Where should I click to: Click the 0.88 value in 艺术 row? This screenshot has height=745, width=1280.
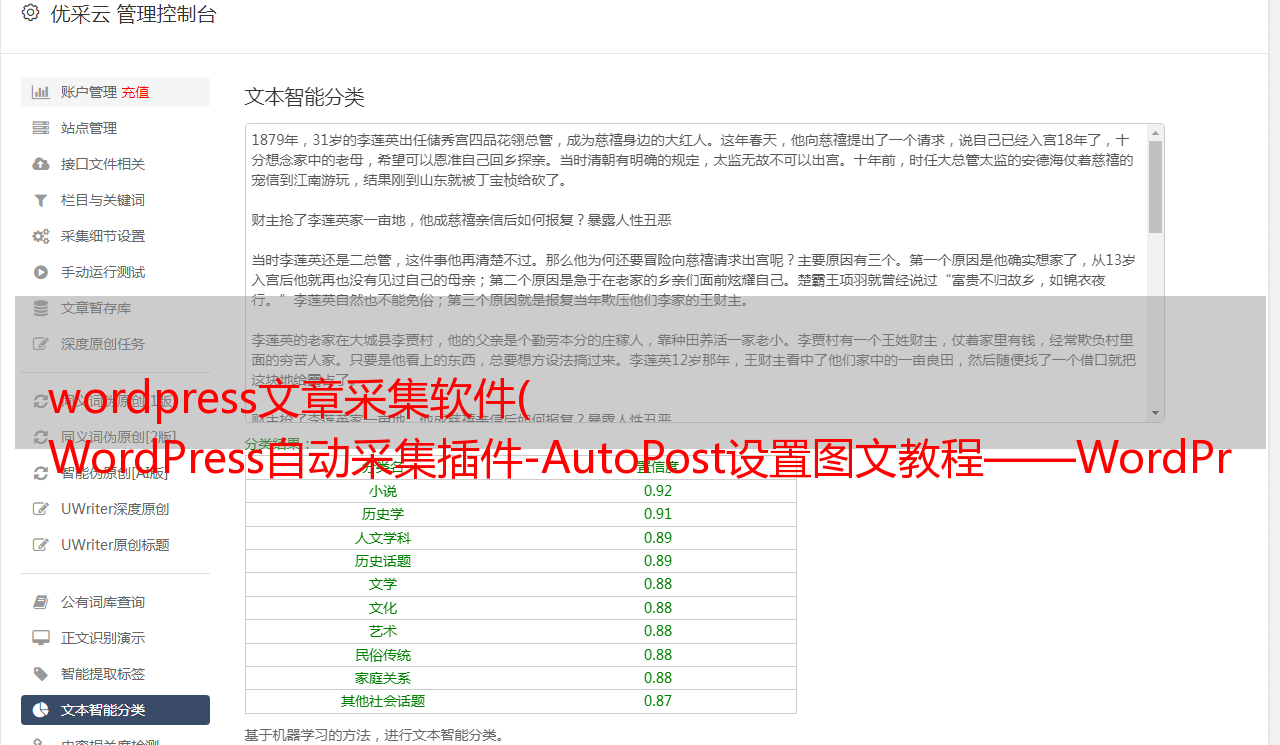coord(658,631)
